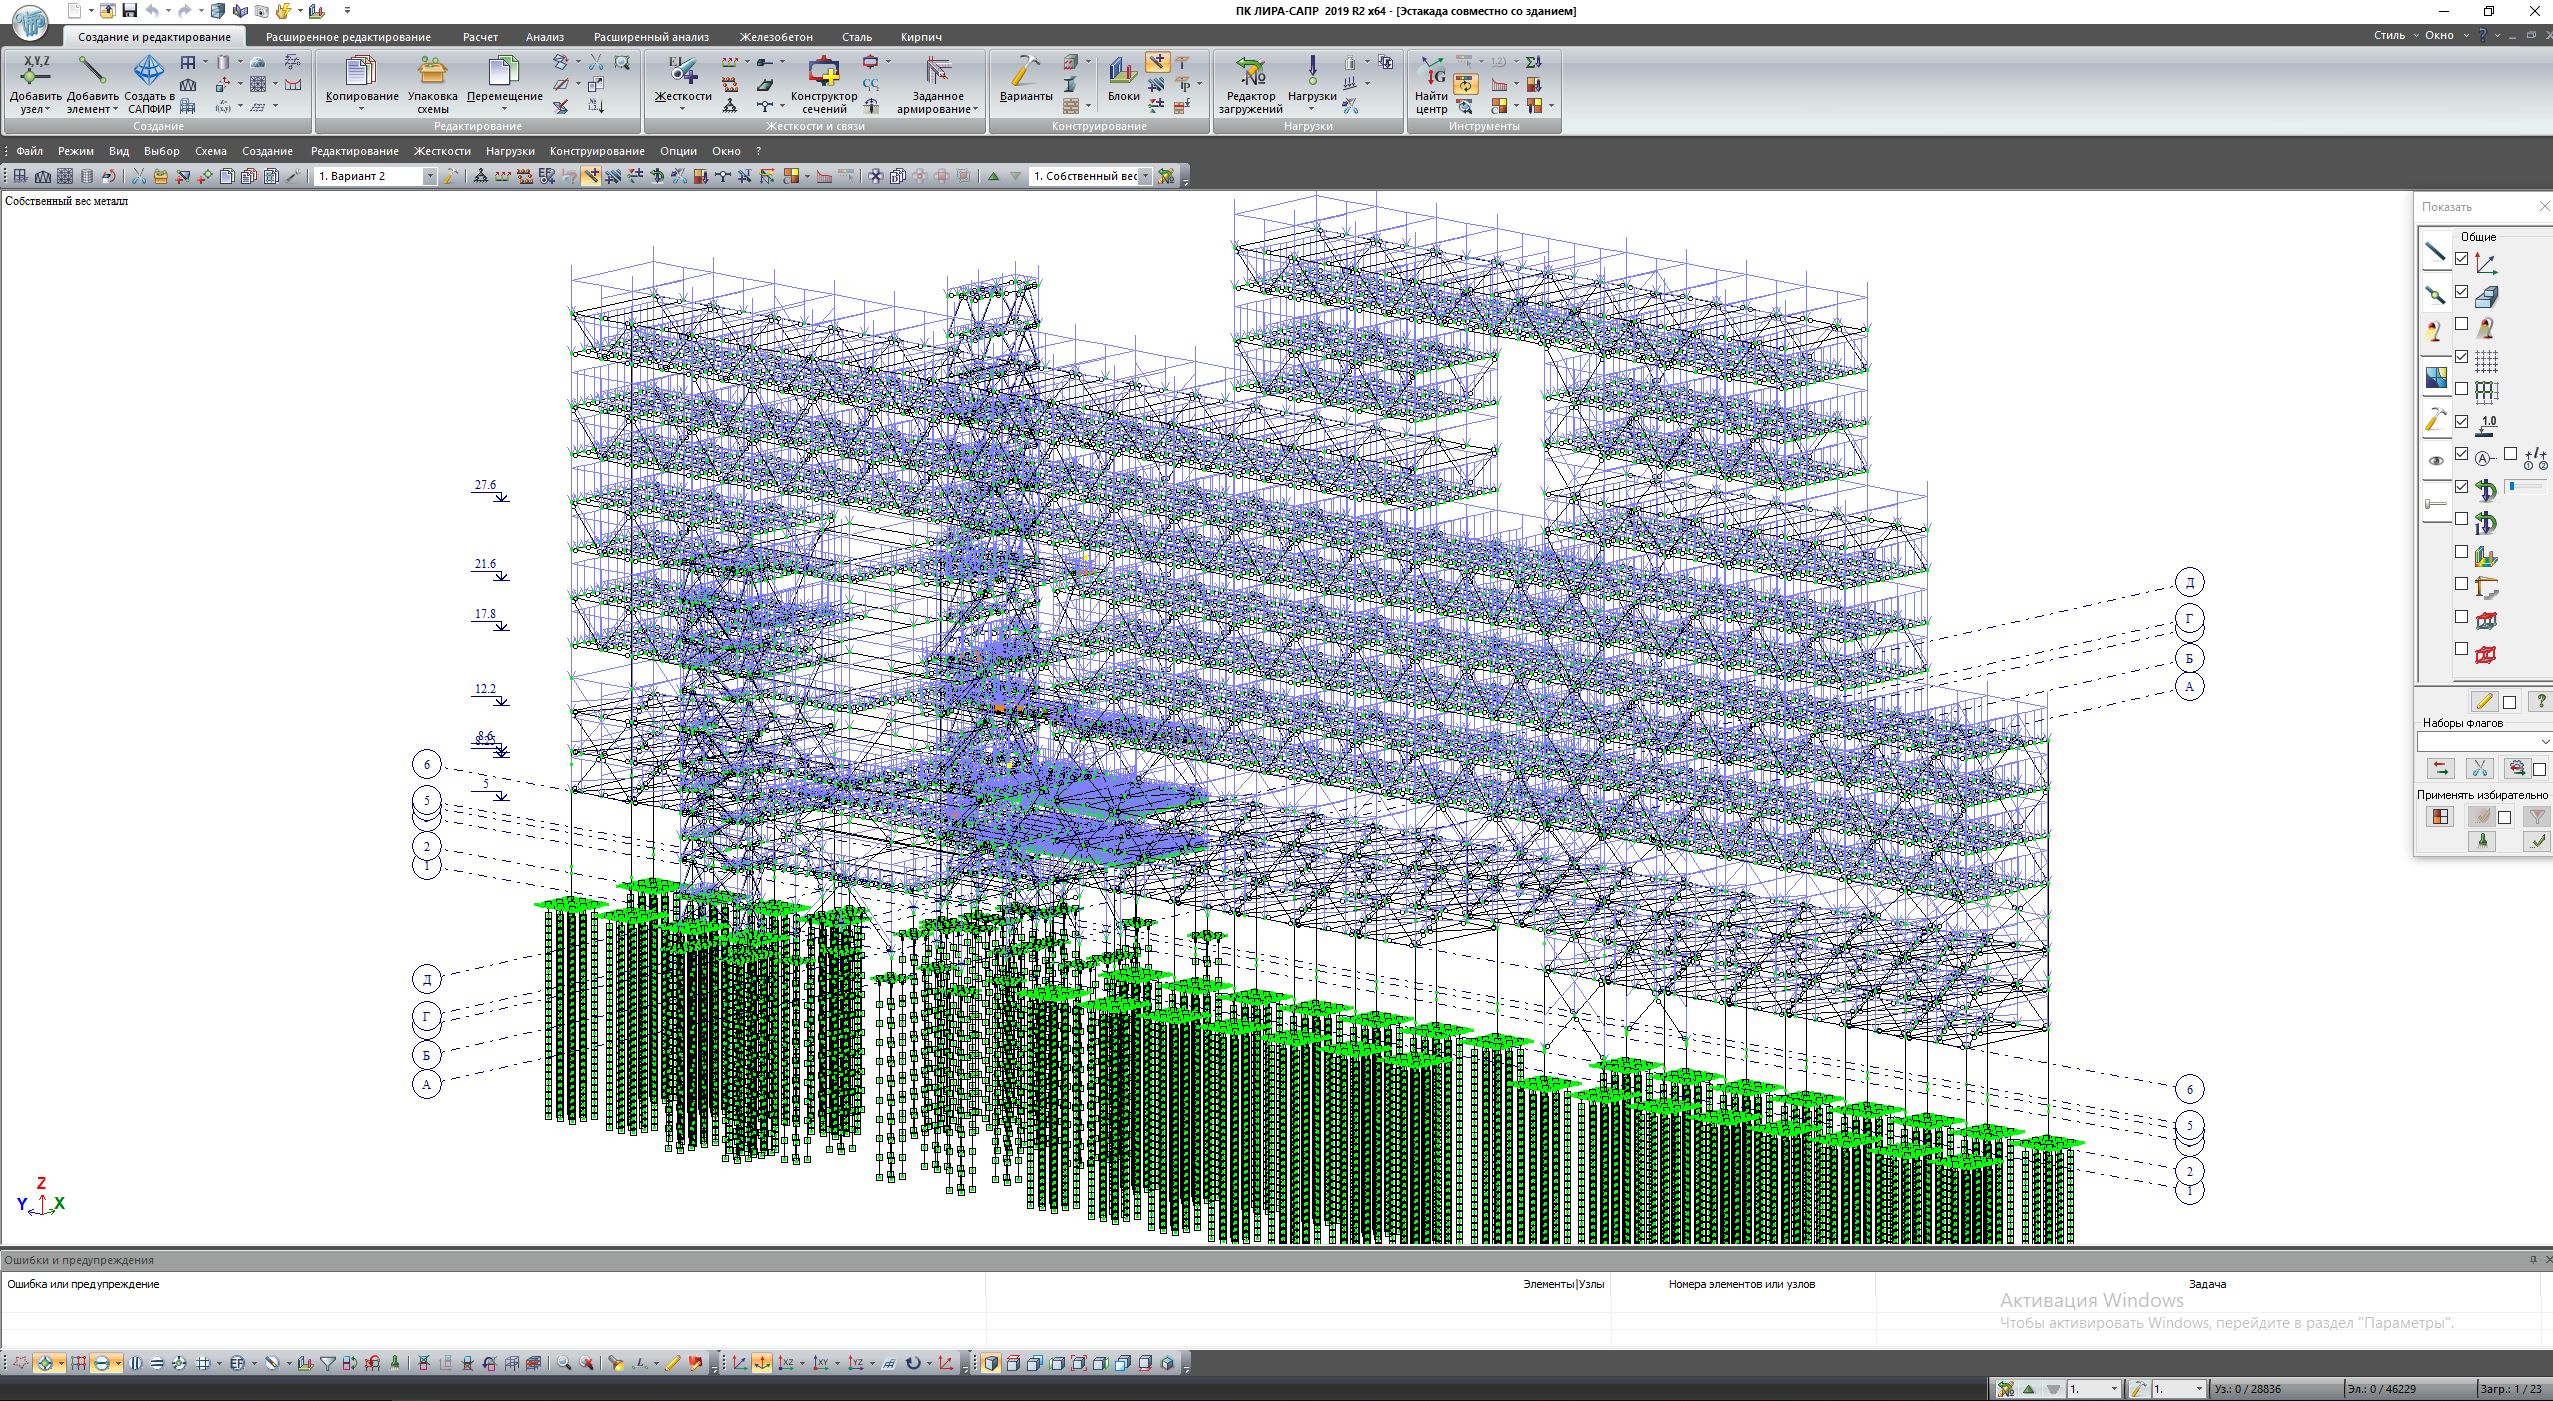Viewport: 2553px width, 1401px height.
Task: Select the eye tab in Показать panel
Action: 2435,461
